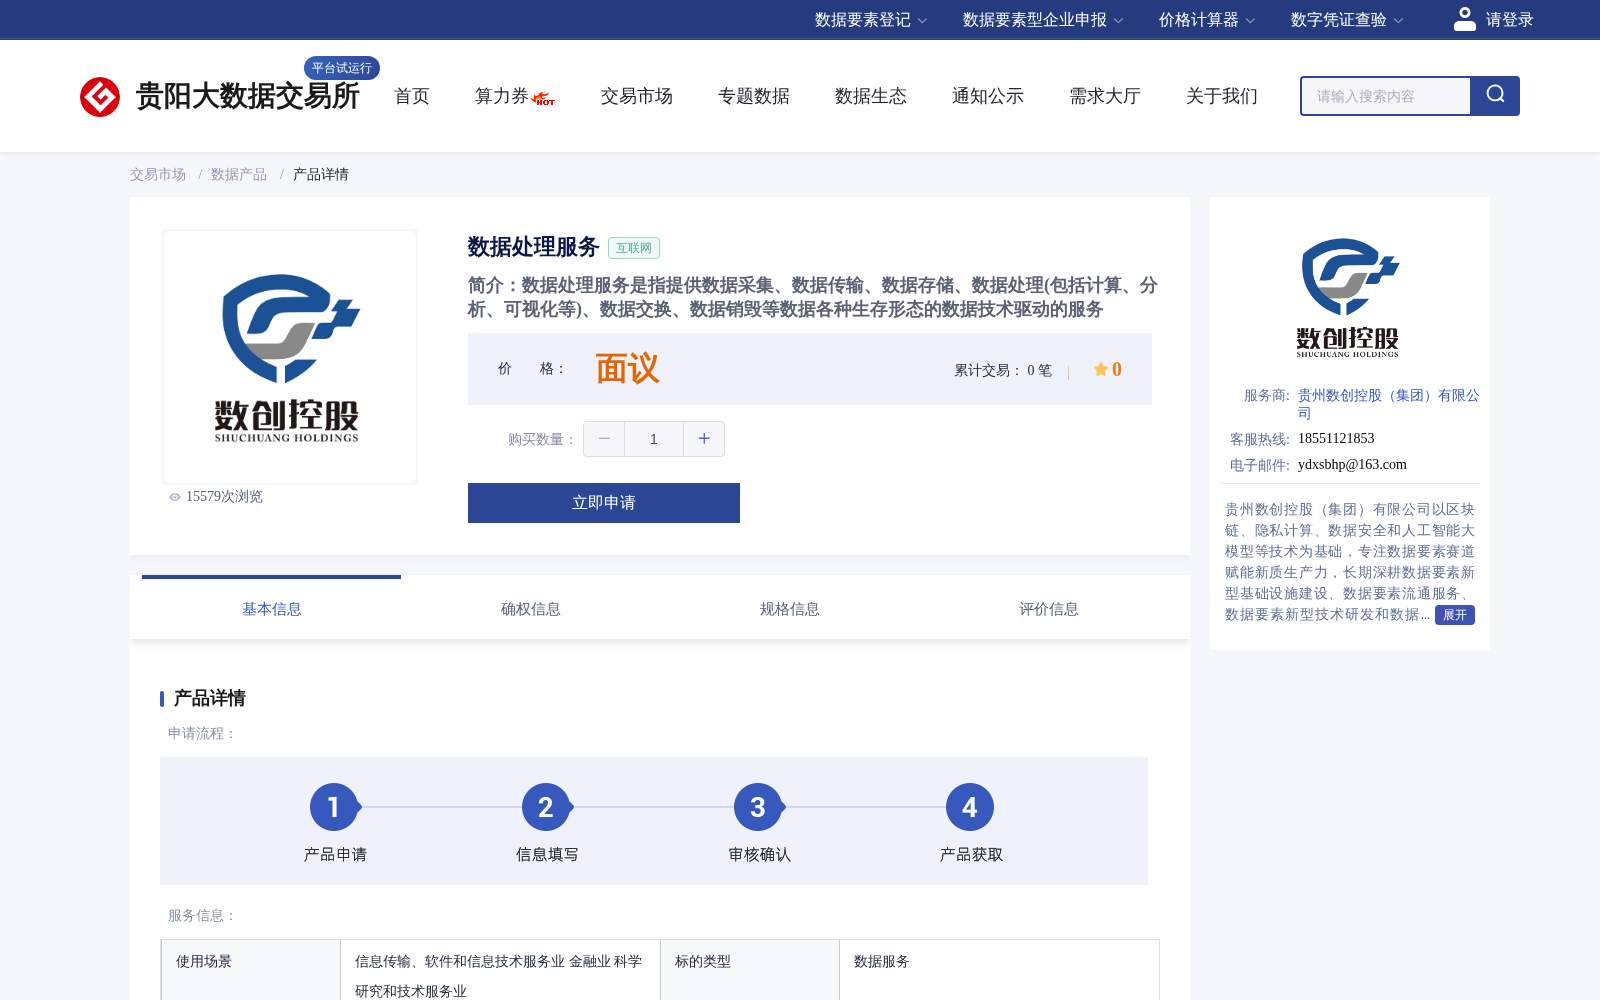Screen dimensions: 1600x1000
Task: Open 关于我们 navigation item
Action: 1222,96
